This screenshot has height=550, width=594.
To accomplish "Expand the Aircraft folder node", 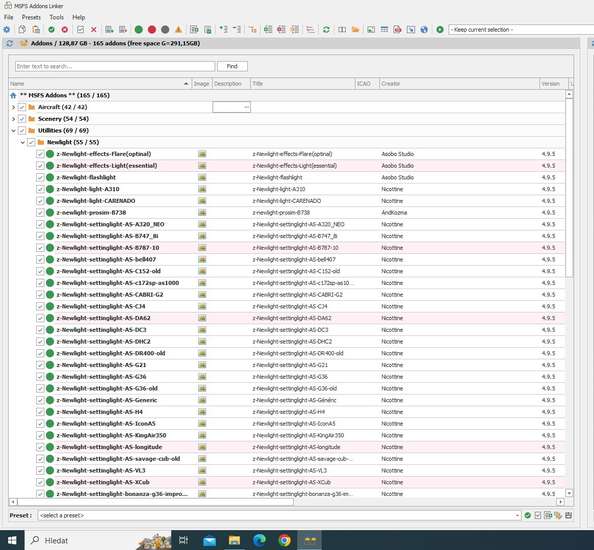I will coord(13,107).
